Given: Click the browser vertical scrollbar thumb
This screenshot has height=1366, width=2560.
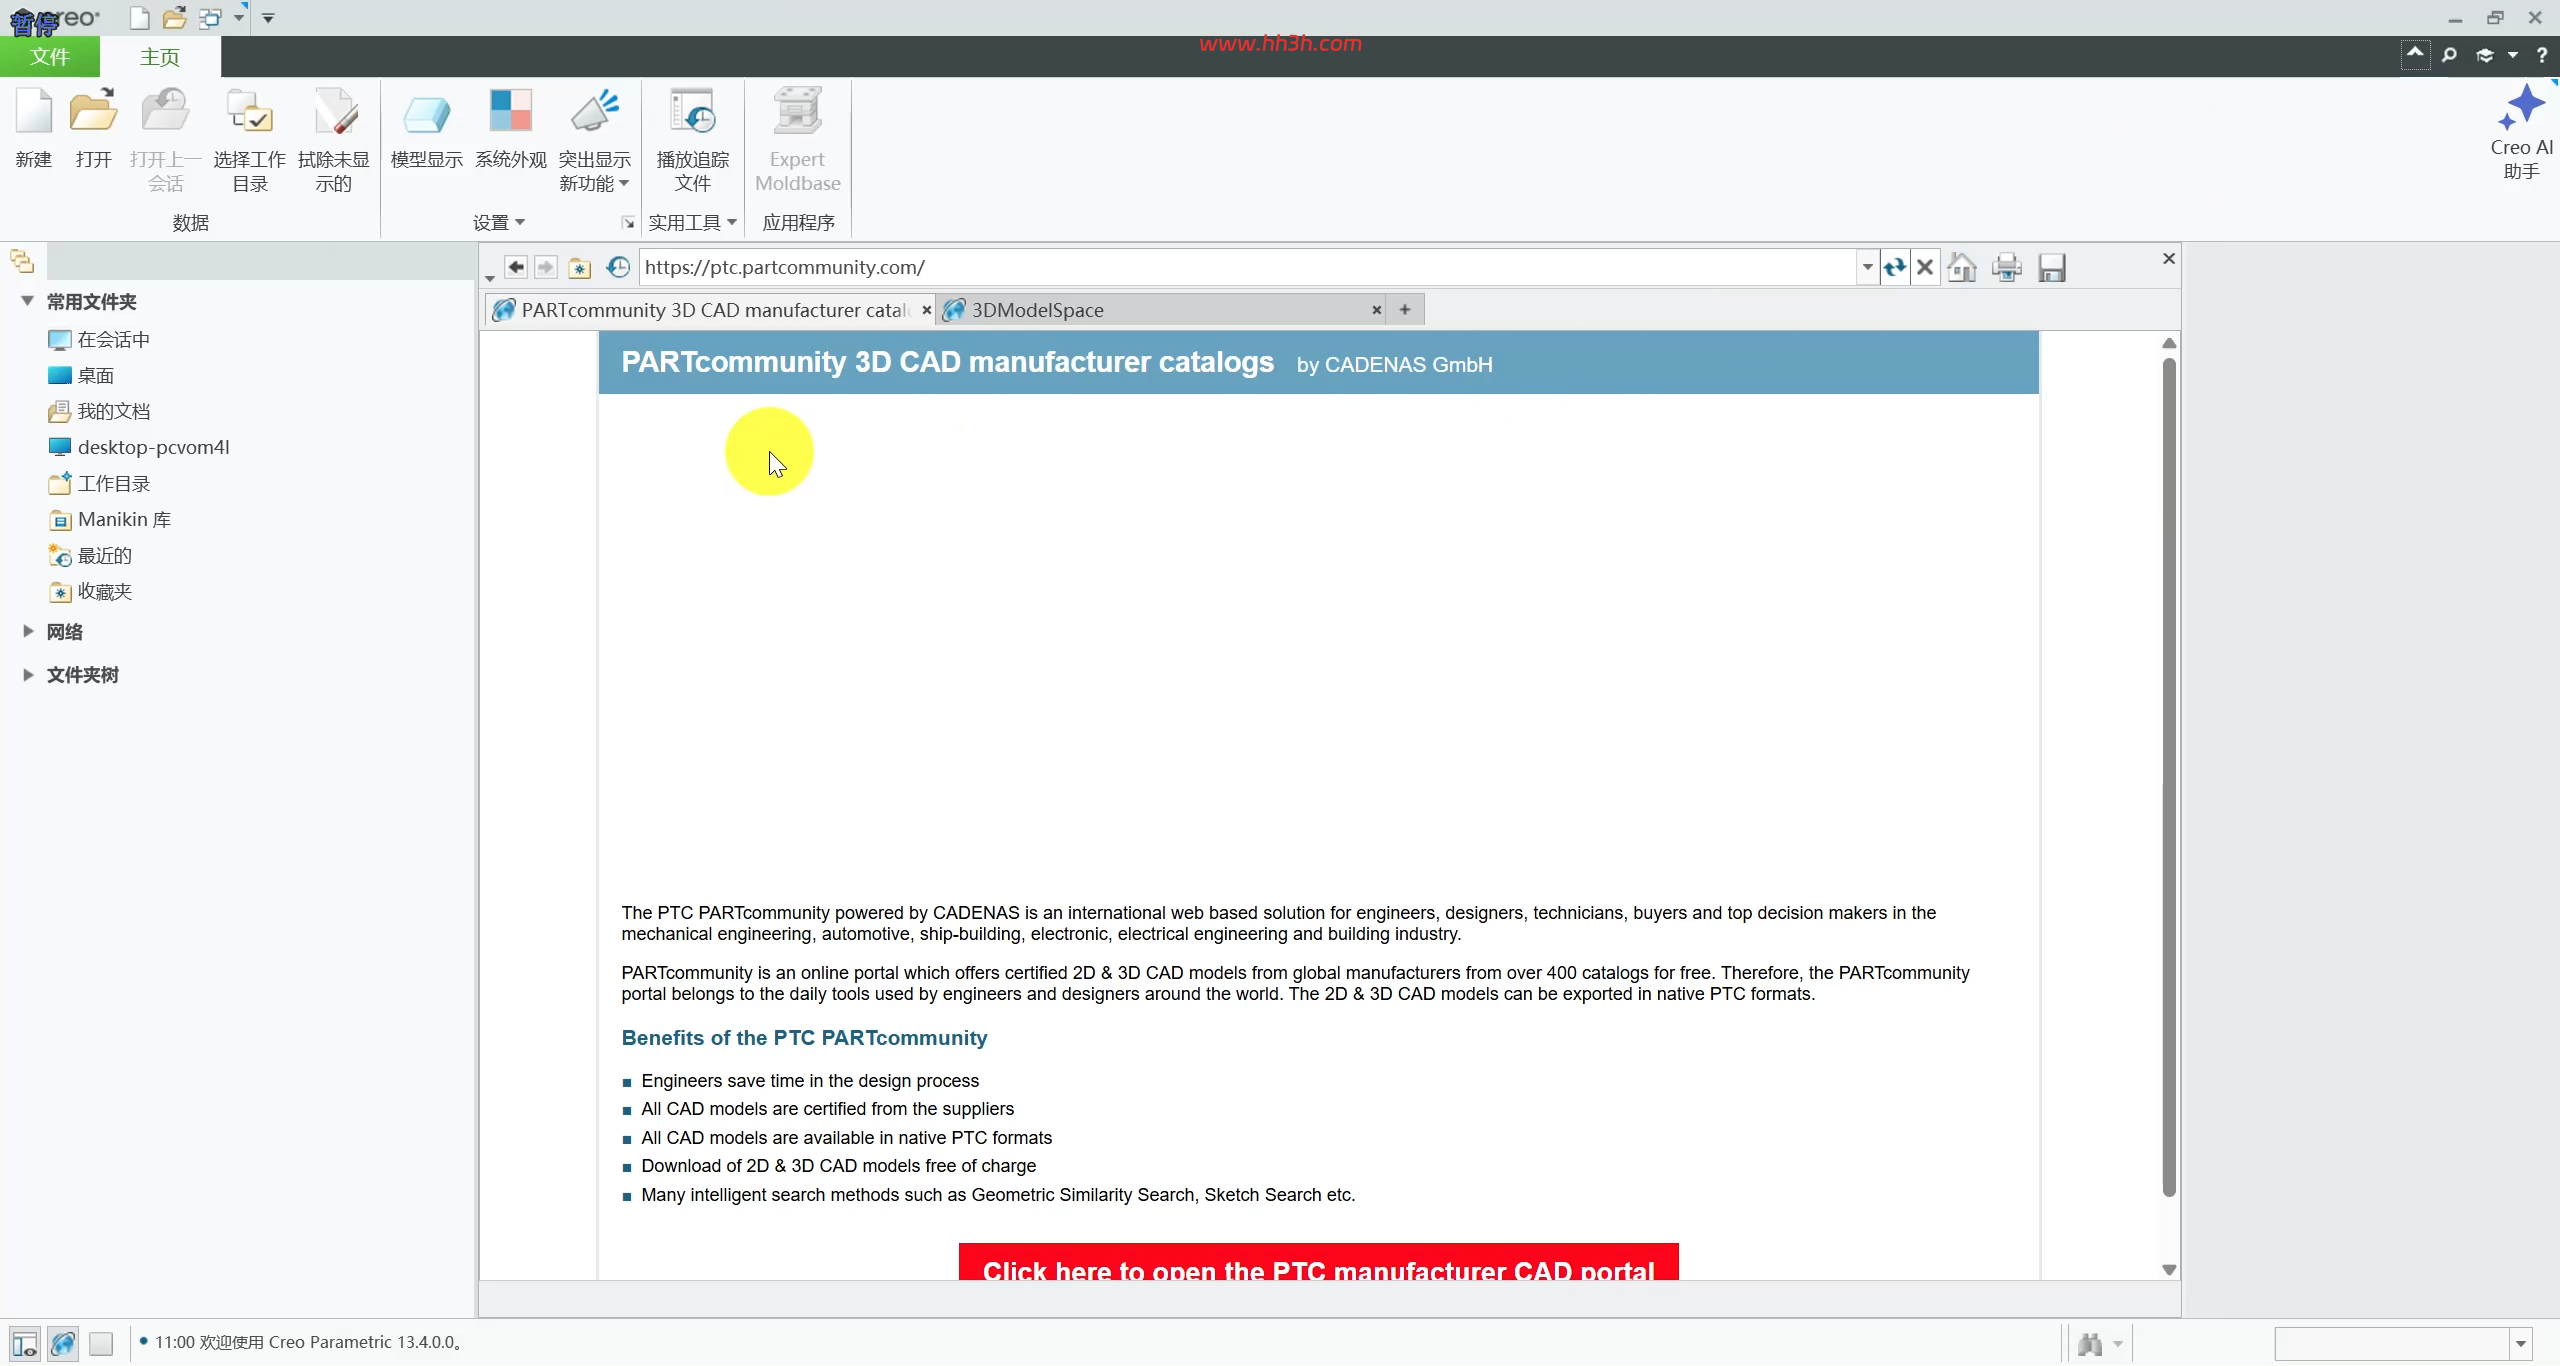Looking at the screenshot, I should [2169, 776].
